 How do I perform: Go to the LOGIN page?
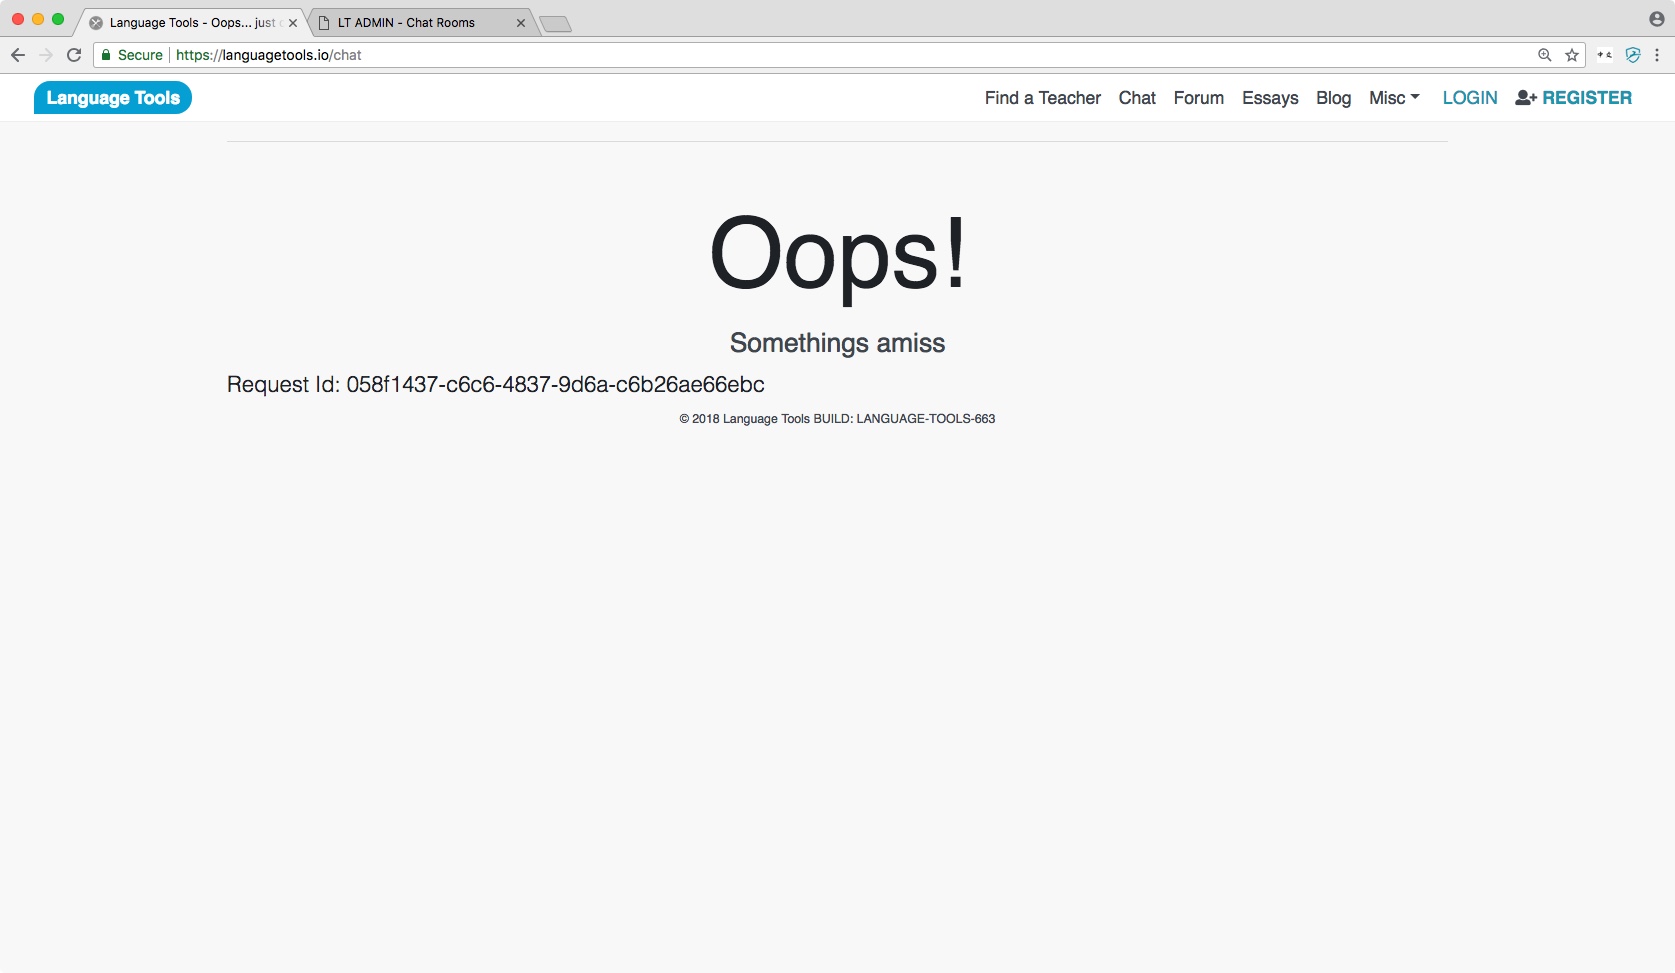point(1469,98)
